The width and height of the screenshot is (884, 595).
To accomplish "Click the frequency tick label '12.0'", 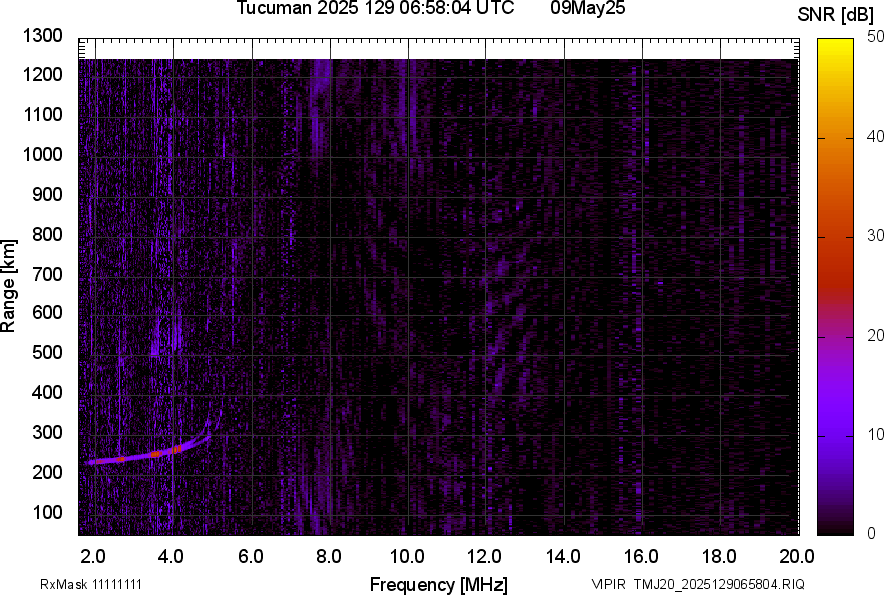I will coord(484,557).
